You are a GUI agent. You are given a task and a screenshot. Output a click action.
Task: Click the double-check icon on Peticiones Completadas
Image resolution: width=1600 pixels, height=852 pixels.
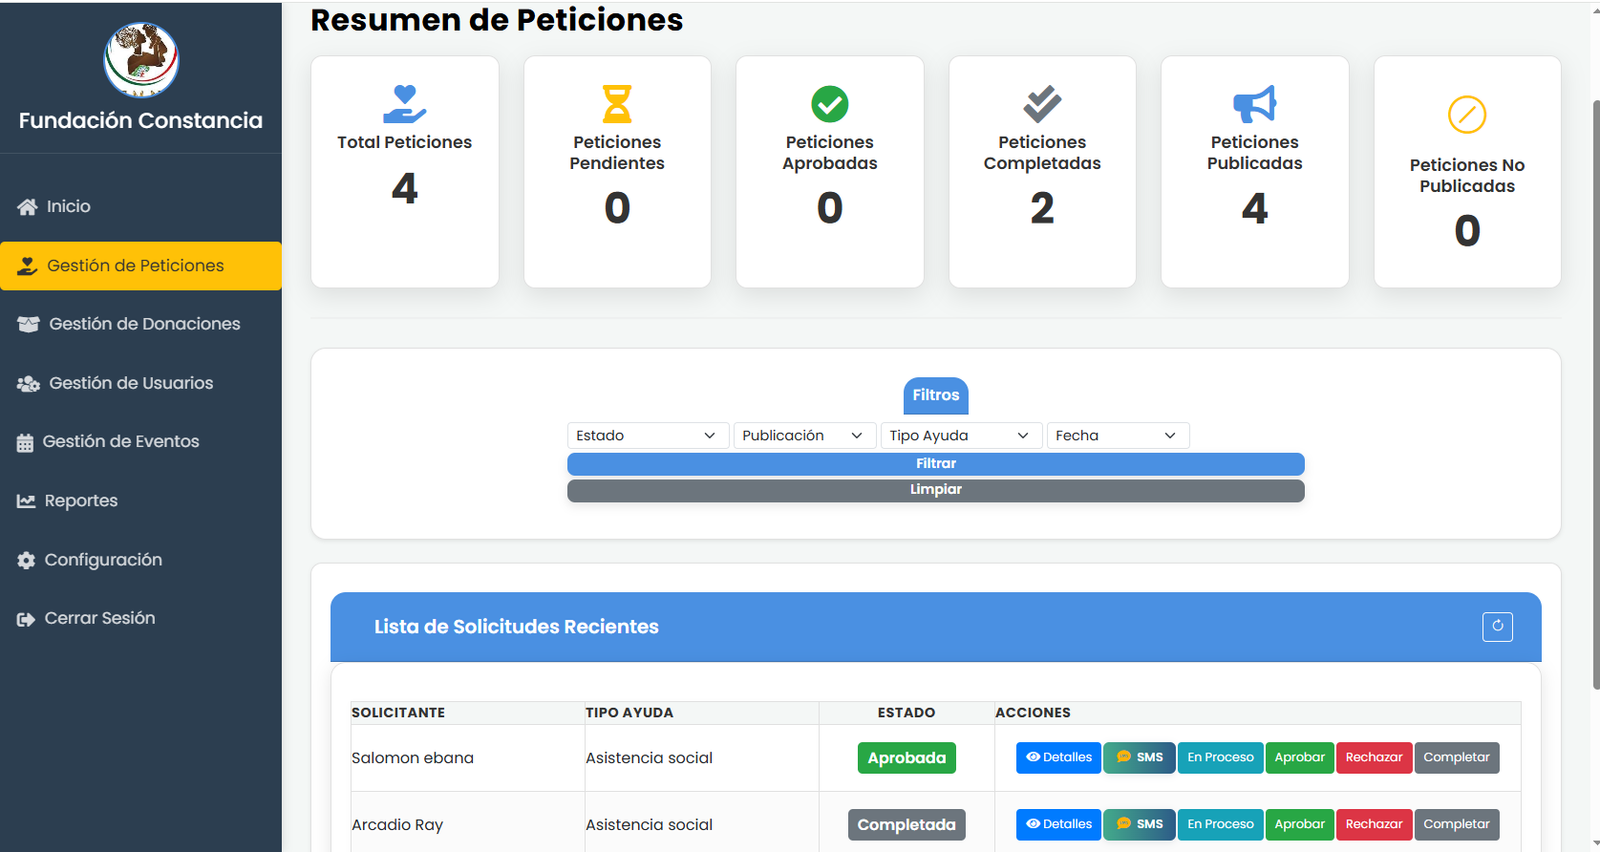[x=1042, y=104]
